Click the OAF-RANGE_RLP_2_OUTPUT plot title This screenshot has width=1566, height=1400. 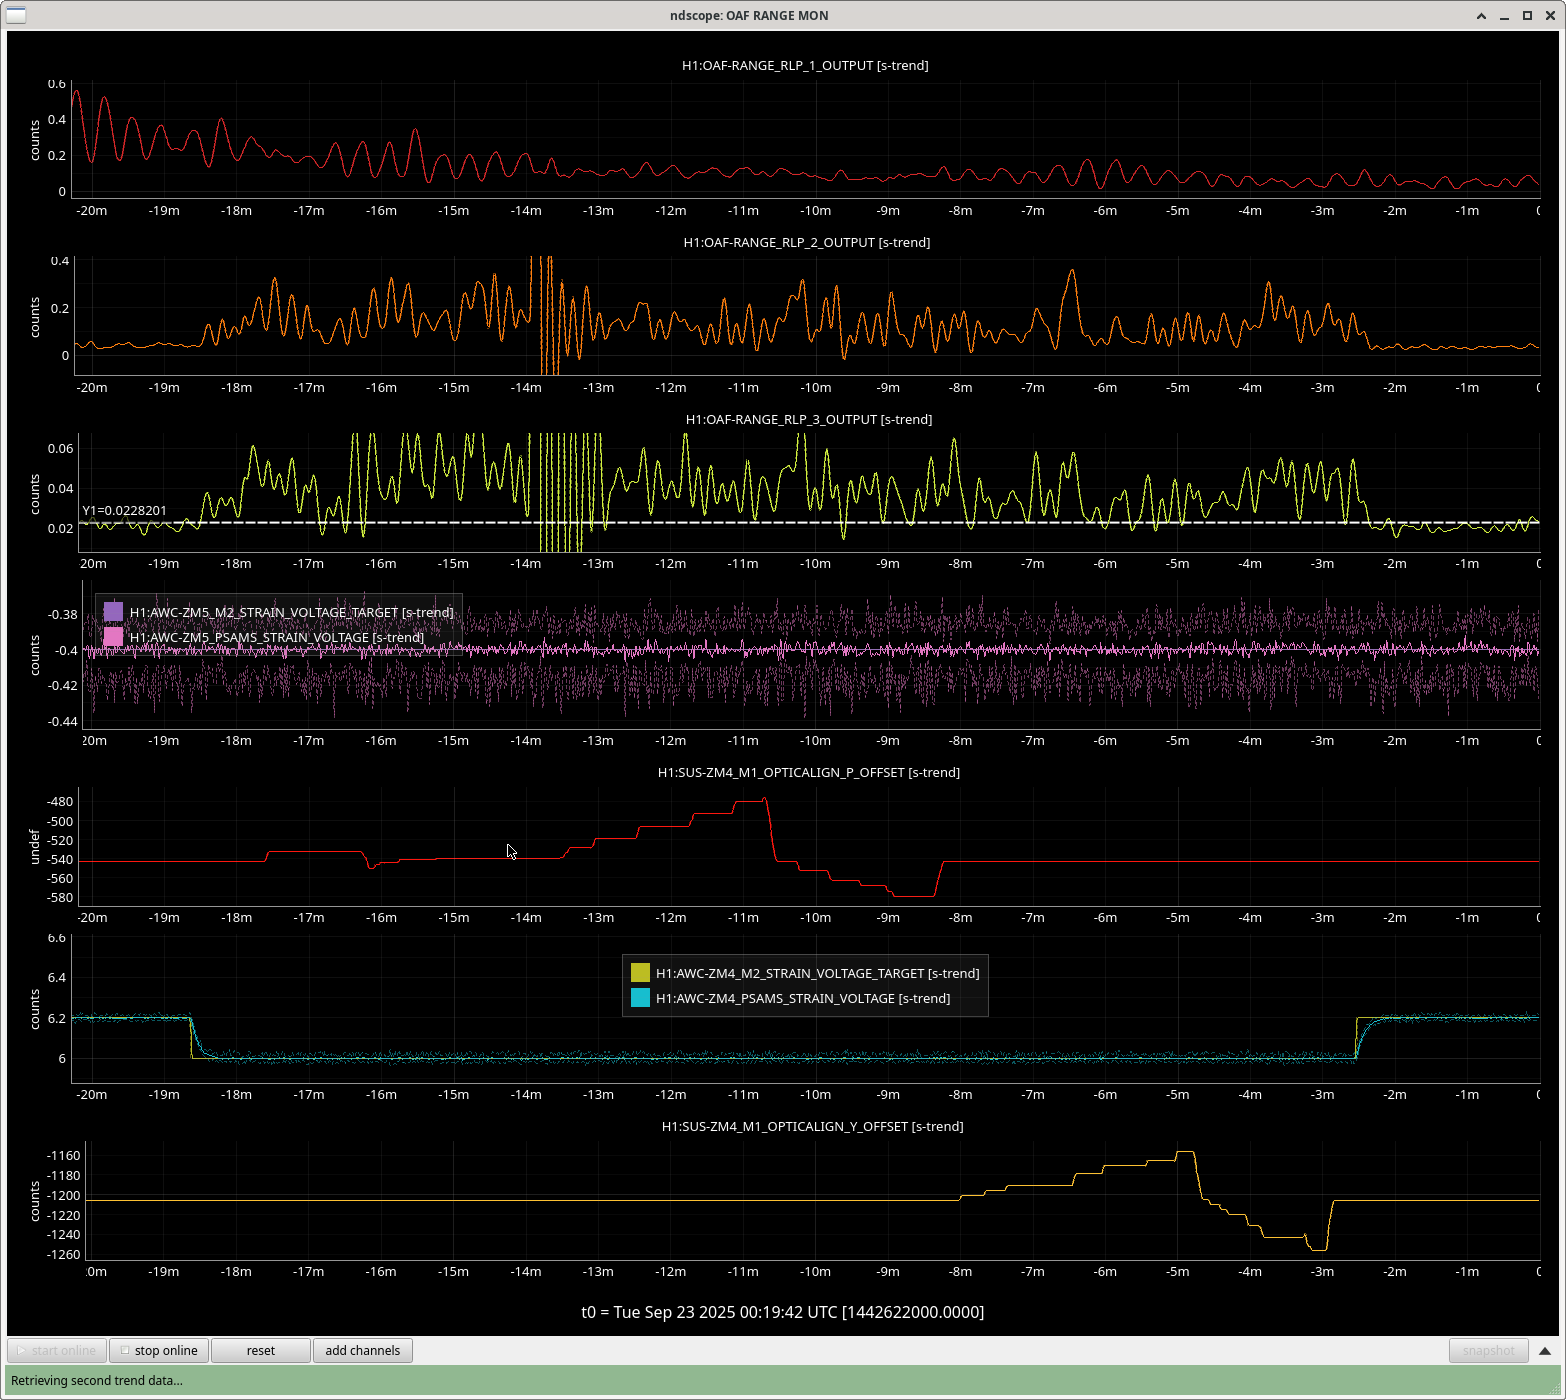[806, 242]
